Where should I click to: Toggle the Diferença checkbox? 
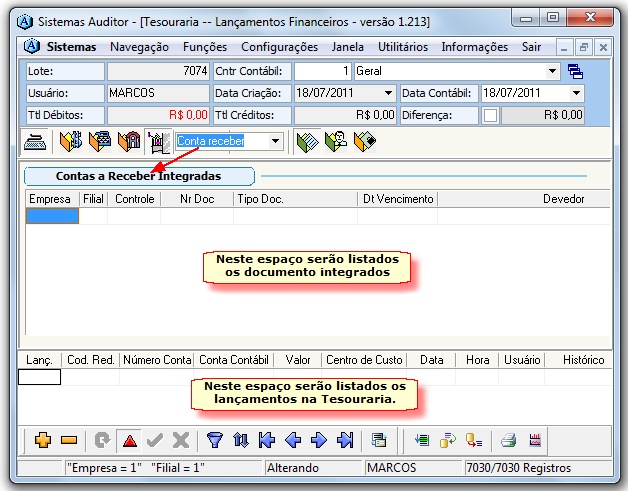coord(490,116)
